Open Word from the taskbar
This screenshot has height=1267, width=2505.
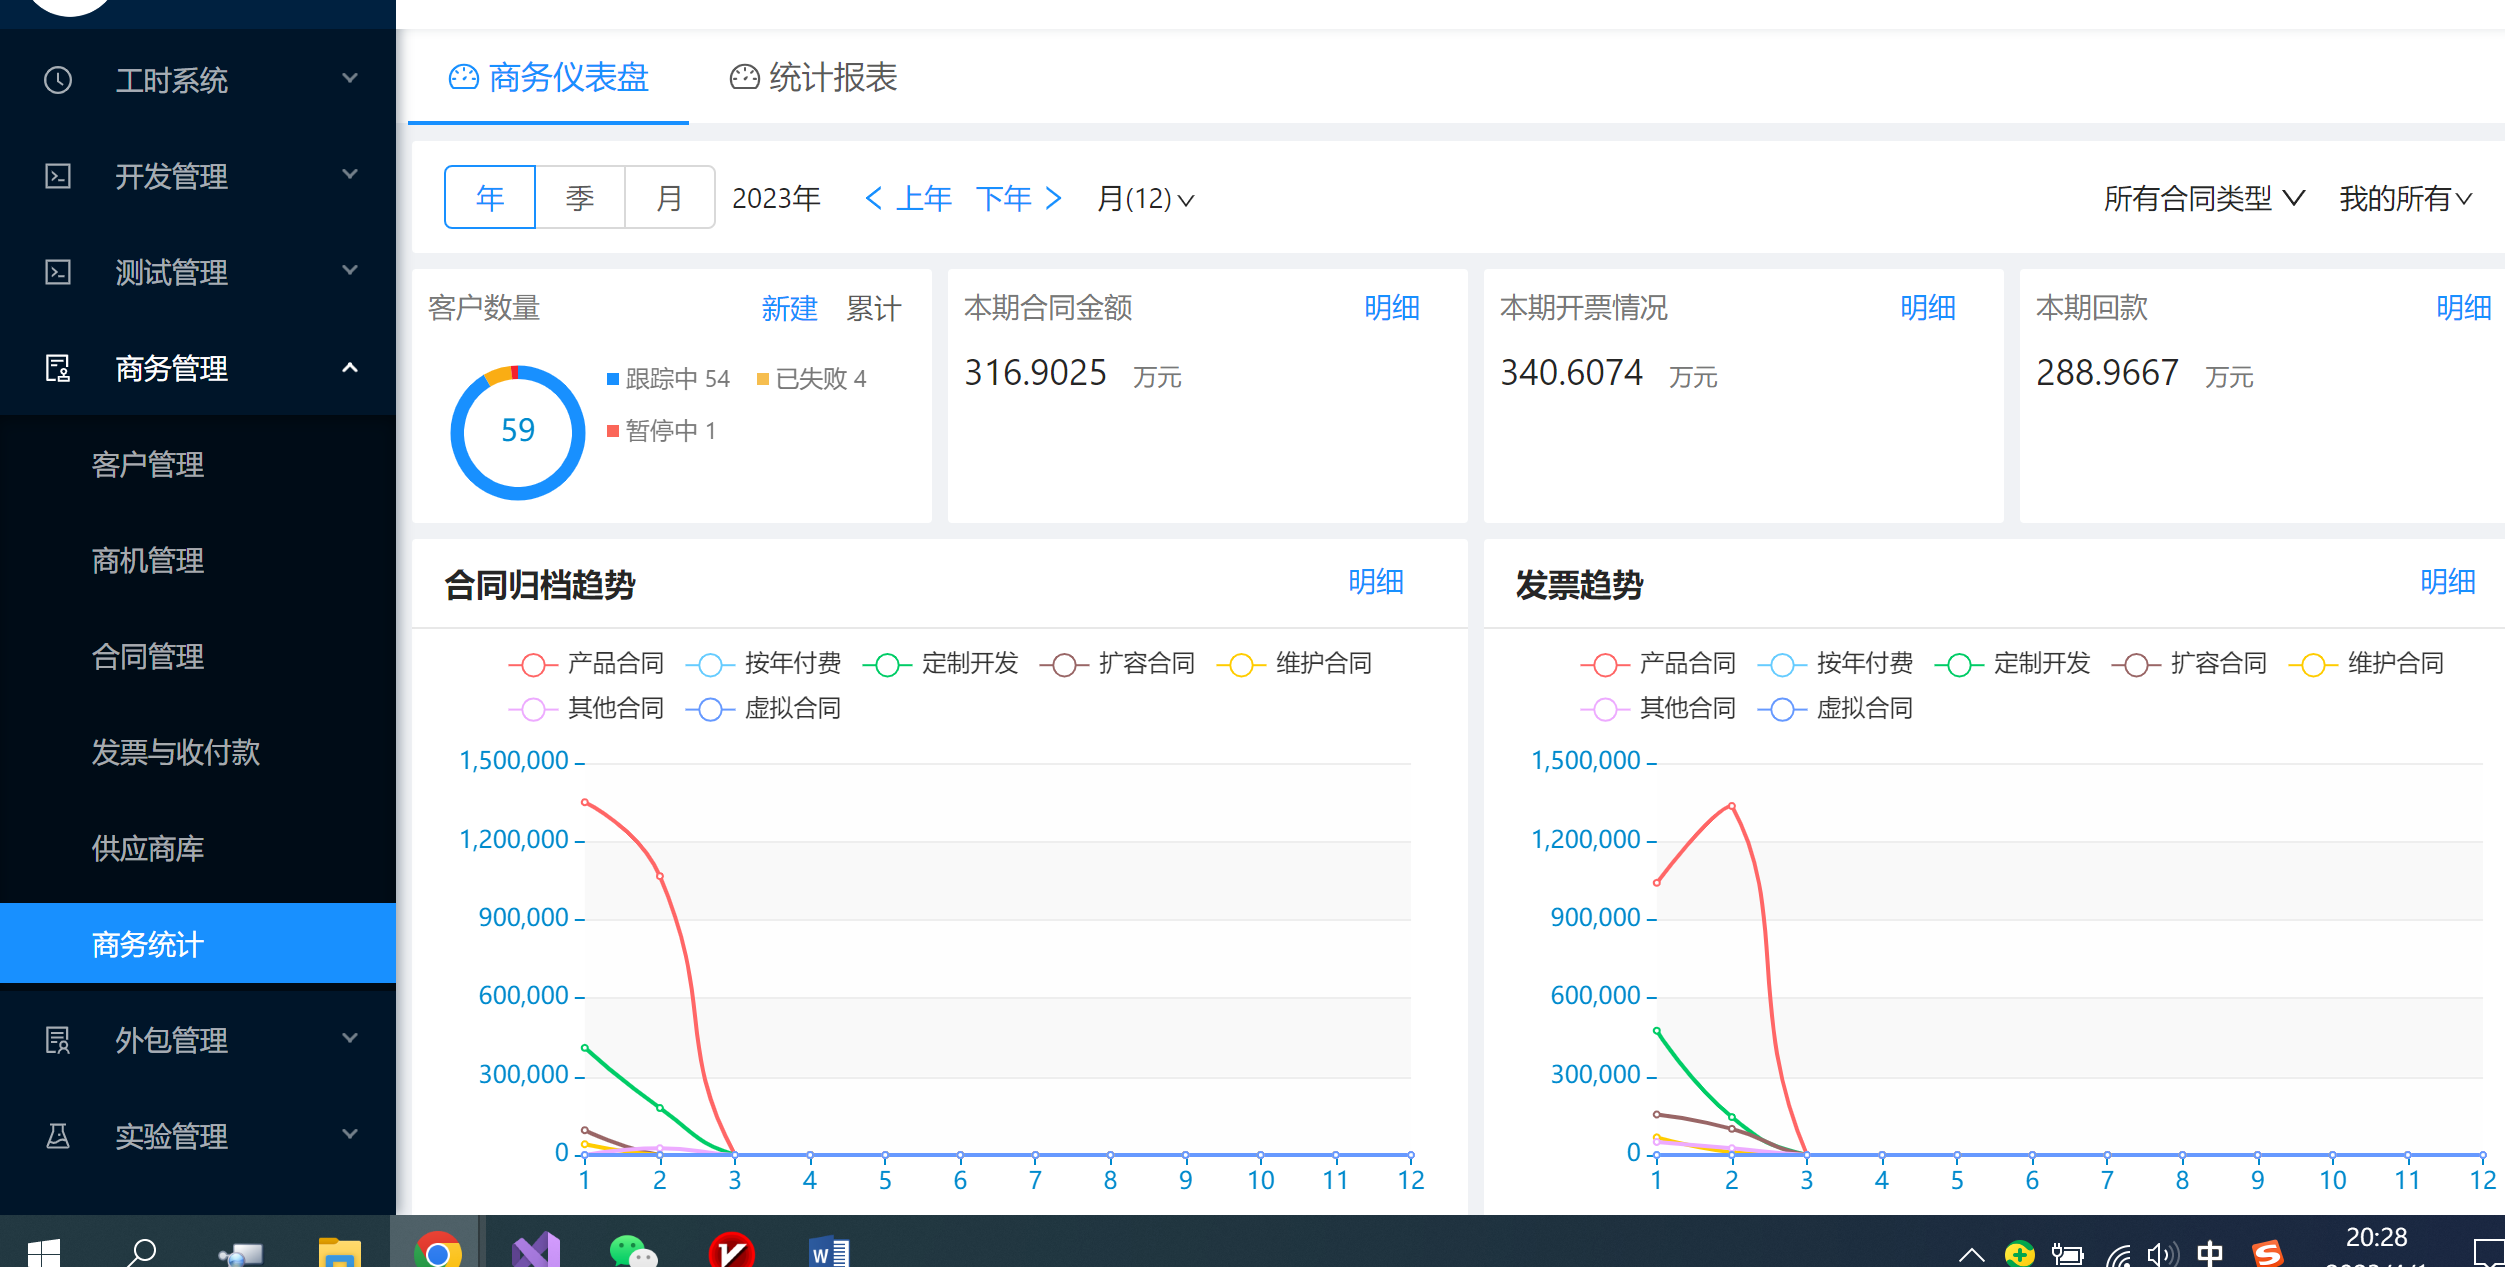coord(828,1251)
